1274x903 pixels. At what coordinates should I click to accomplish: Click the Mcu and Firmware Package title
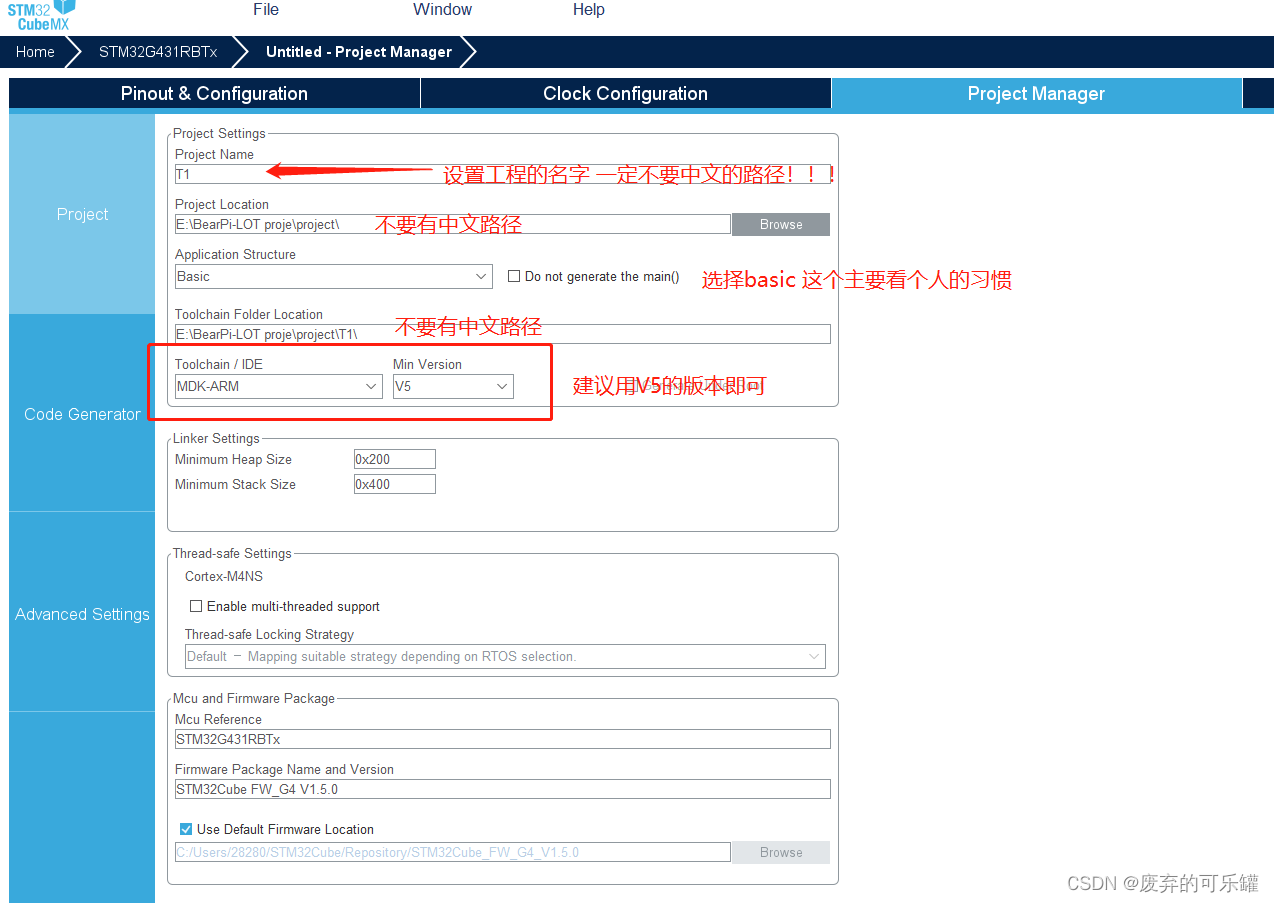[254, 698]
